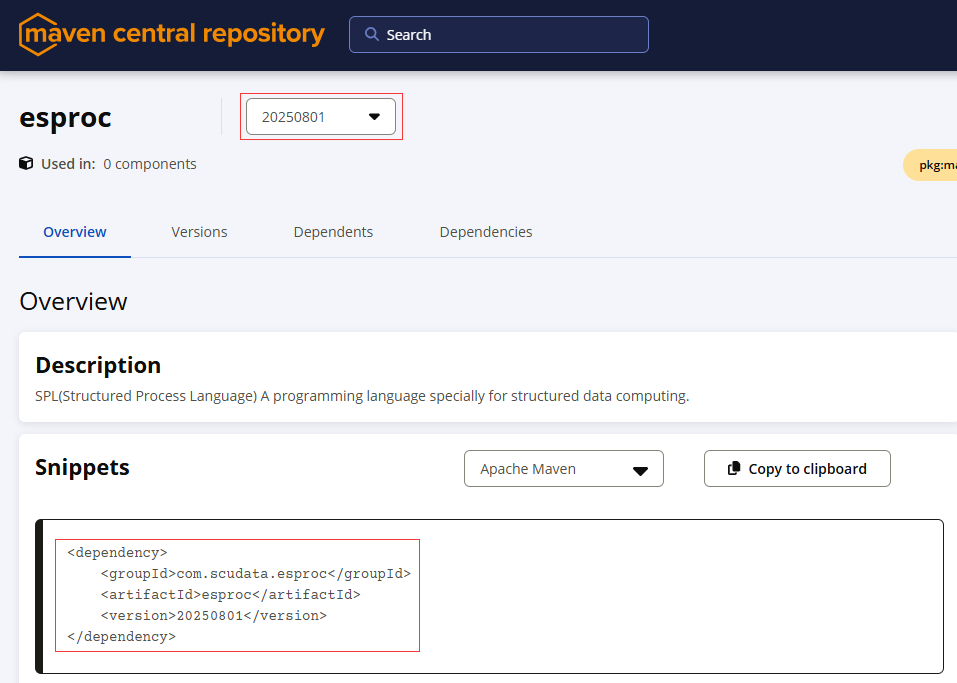Click the pkg:maven purl badge
Screen dimensions: 957x683
click(930, 165)
